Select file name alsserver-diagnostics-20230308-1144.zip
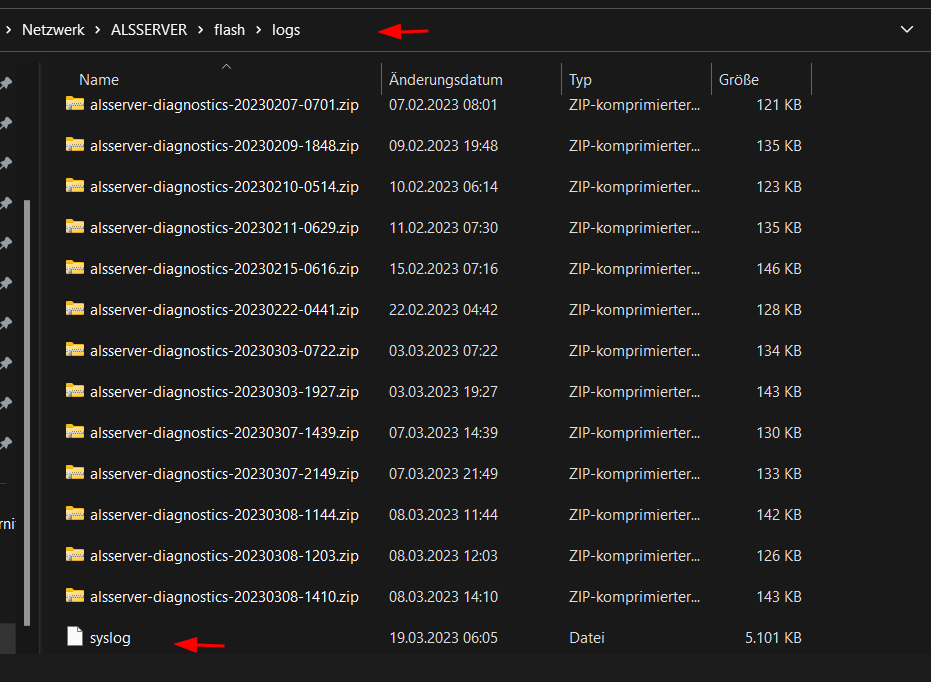 pyautogui.click(x=224, y=515)
